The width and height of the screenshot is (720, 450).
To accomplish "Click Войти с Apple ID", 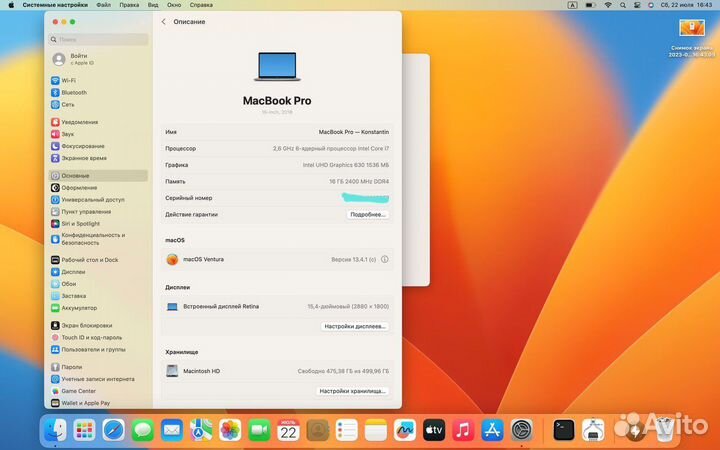I will click(73, 59).
